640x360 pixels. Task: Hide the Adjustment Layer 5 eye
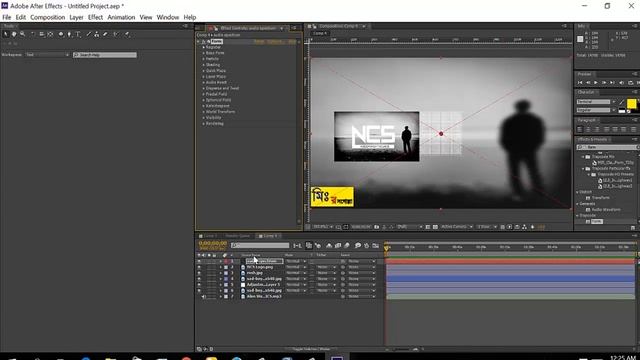[199, 285]
